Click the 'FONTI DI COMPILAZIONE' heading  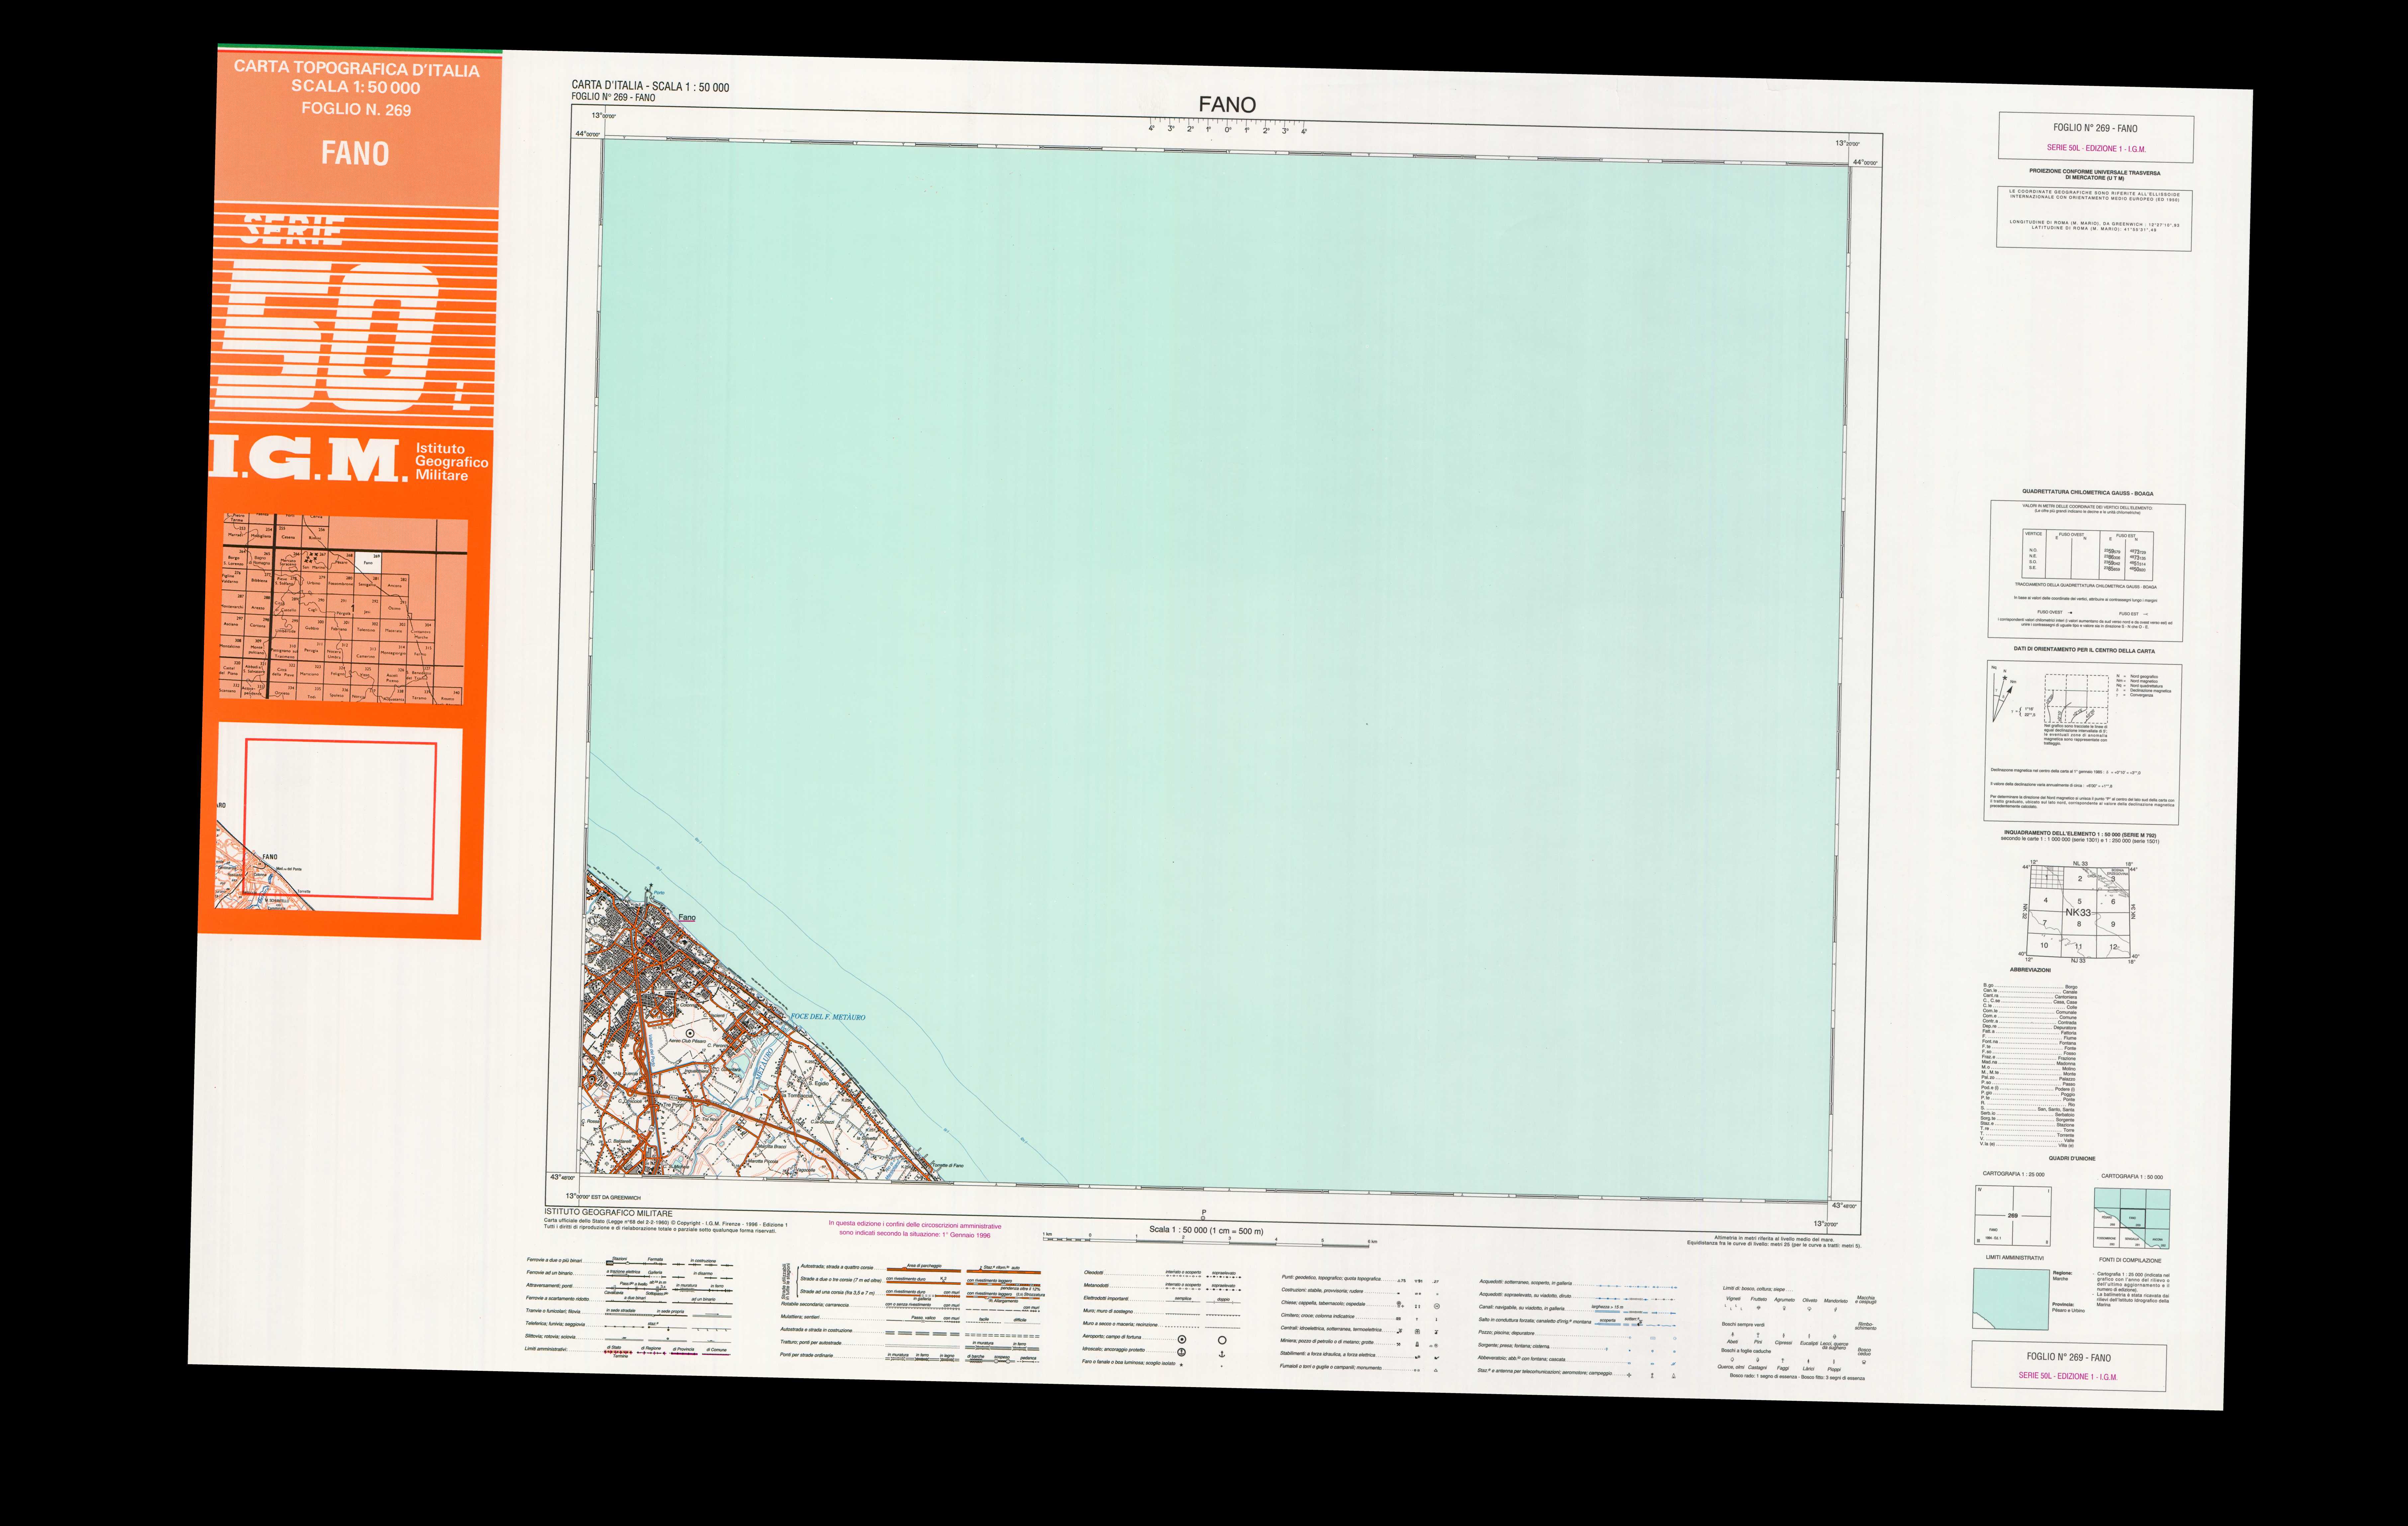2130,1260
